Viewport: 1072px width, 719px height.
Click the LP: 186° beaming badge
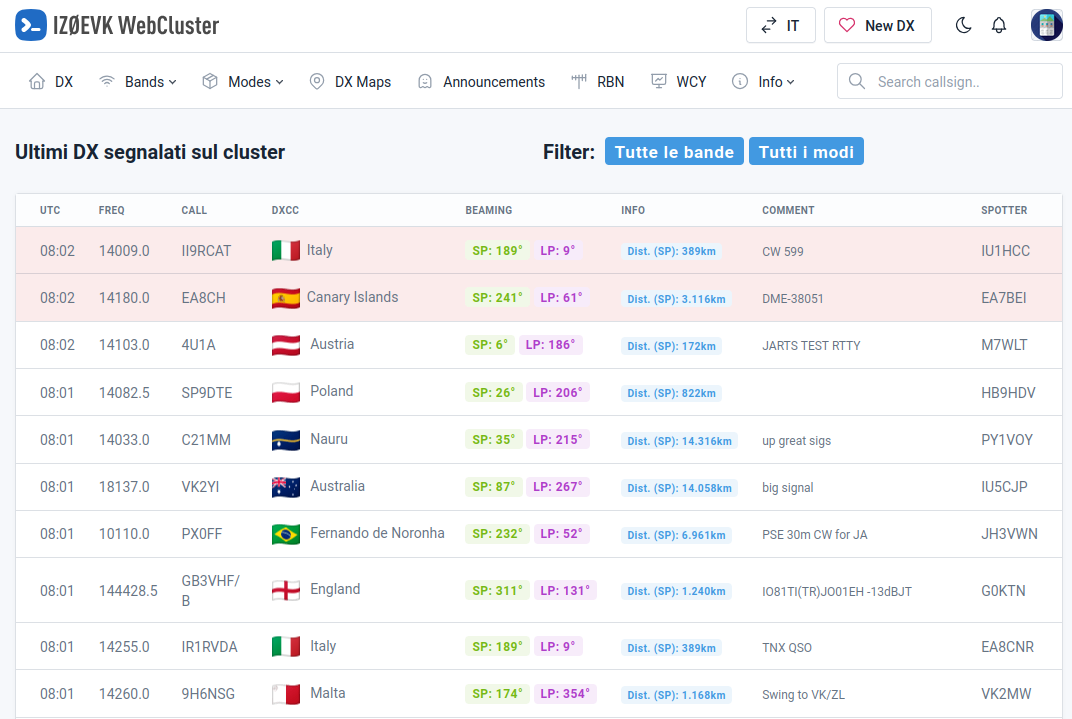pyautogui.click(x=550, y=345)
